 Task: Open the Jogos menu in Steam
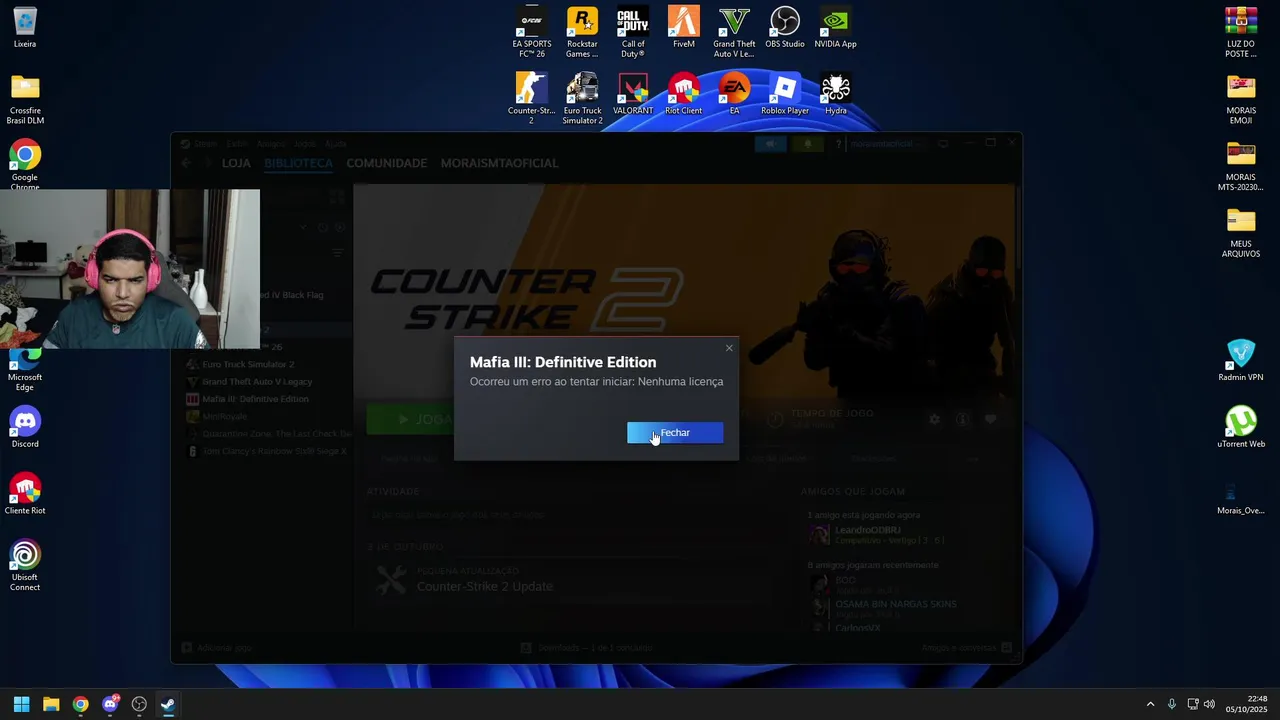coord(305,144)
